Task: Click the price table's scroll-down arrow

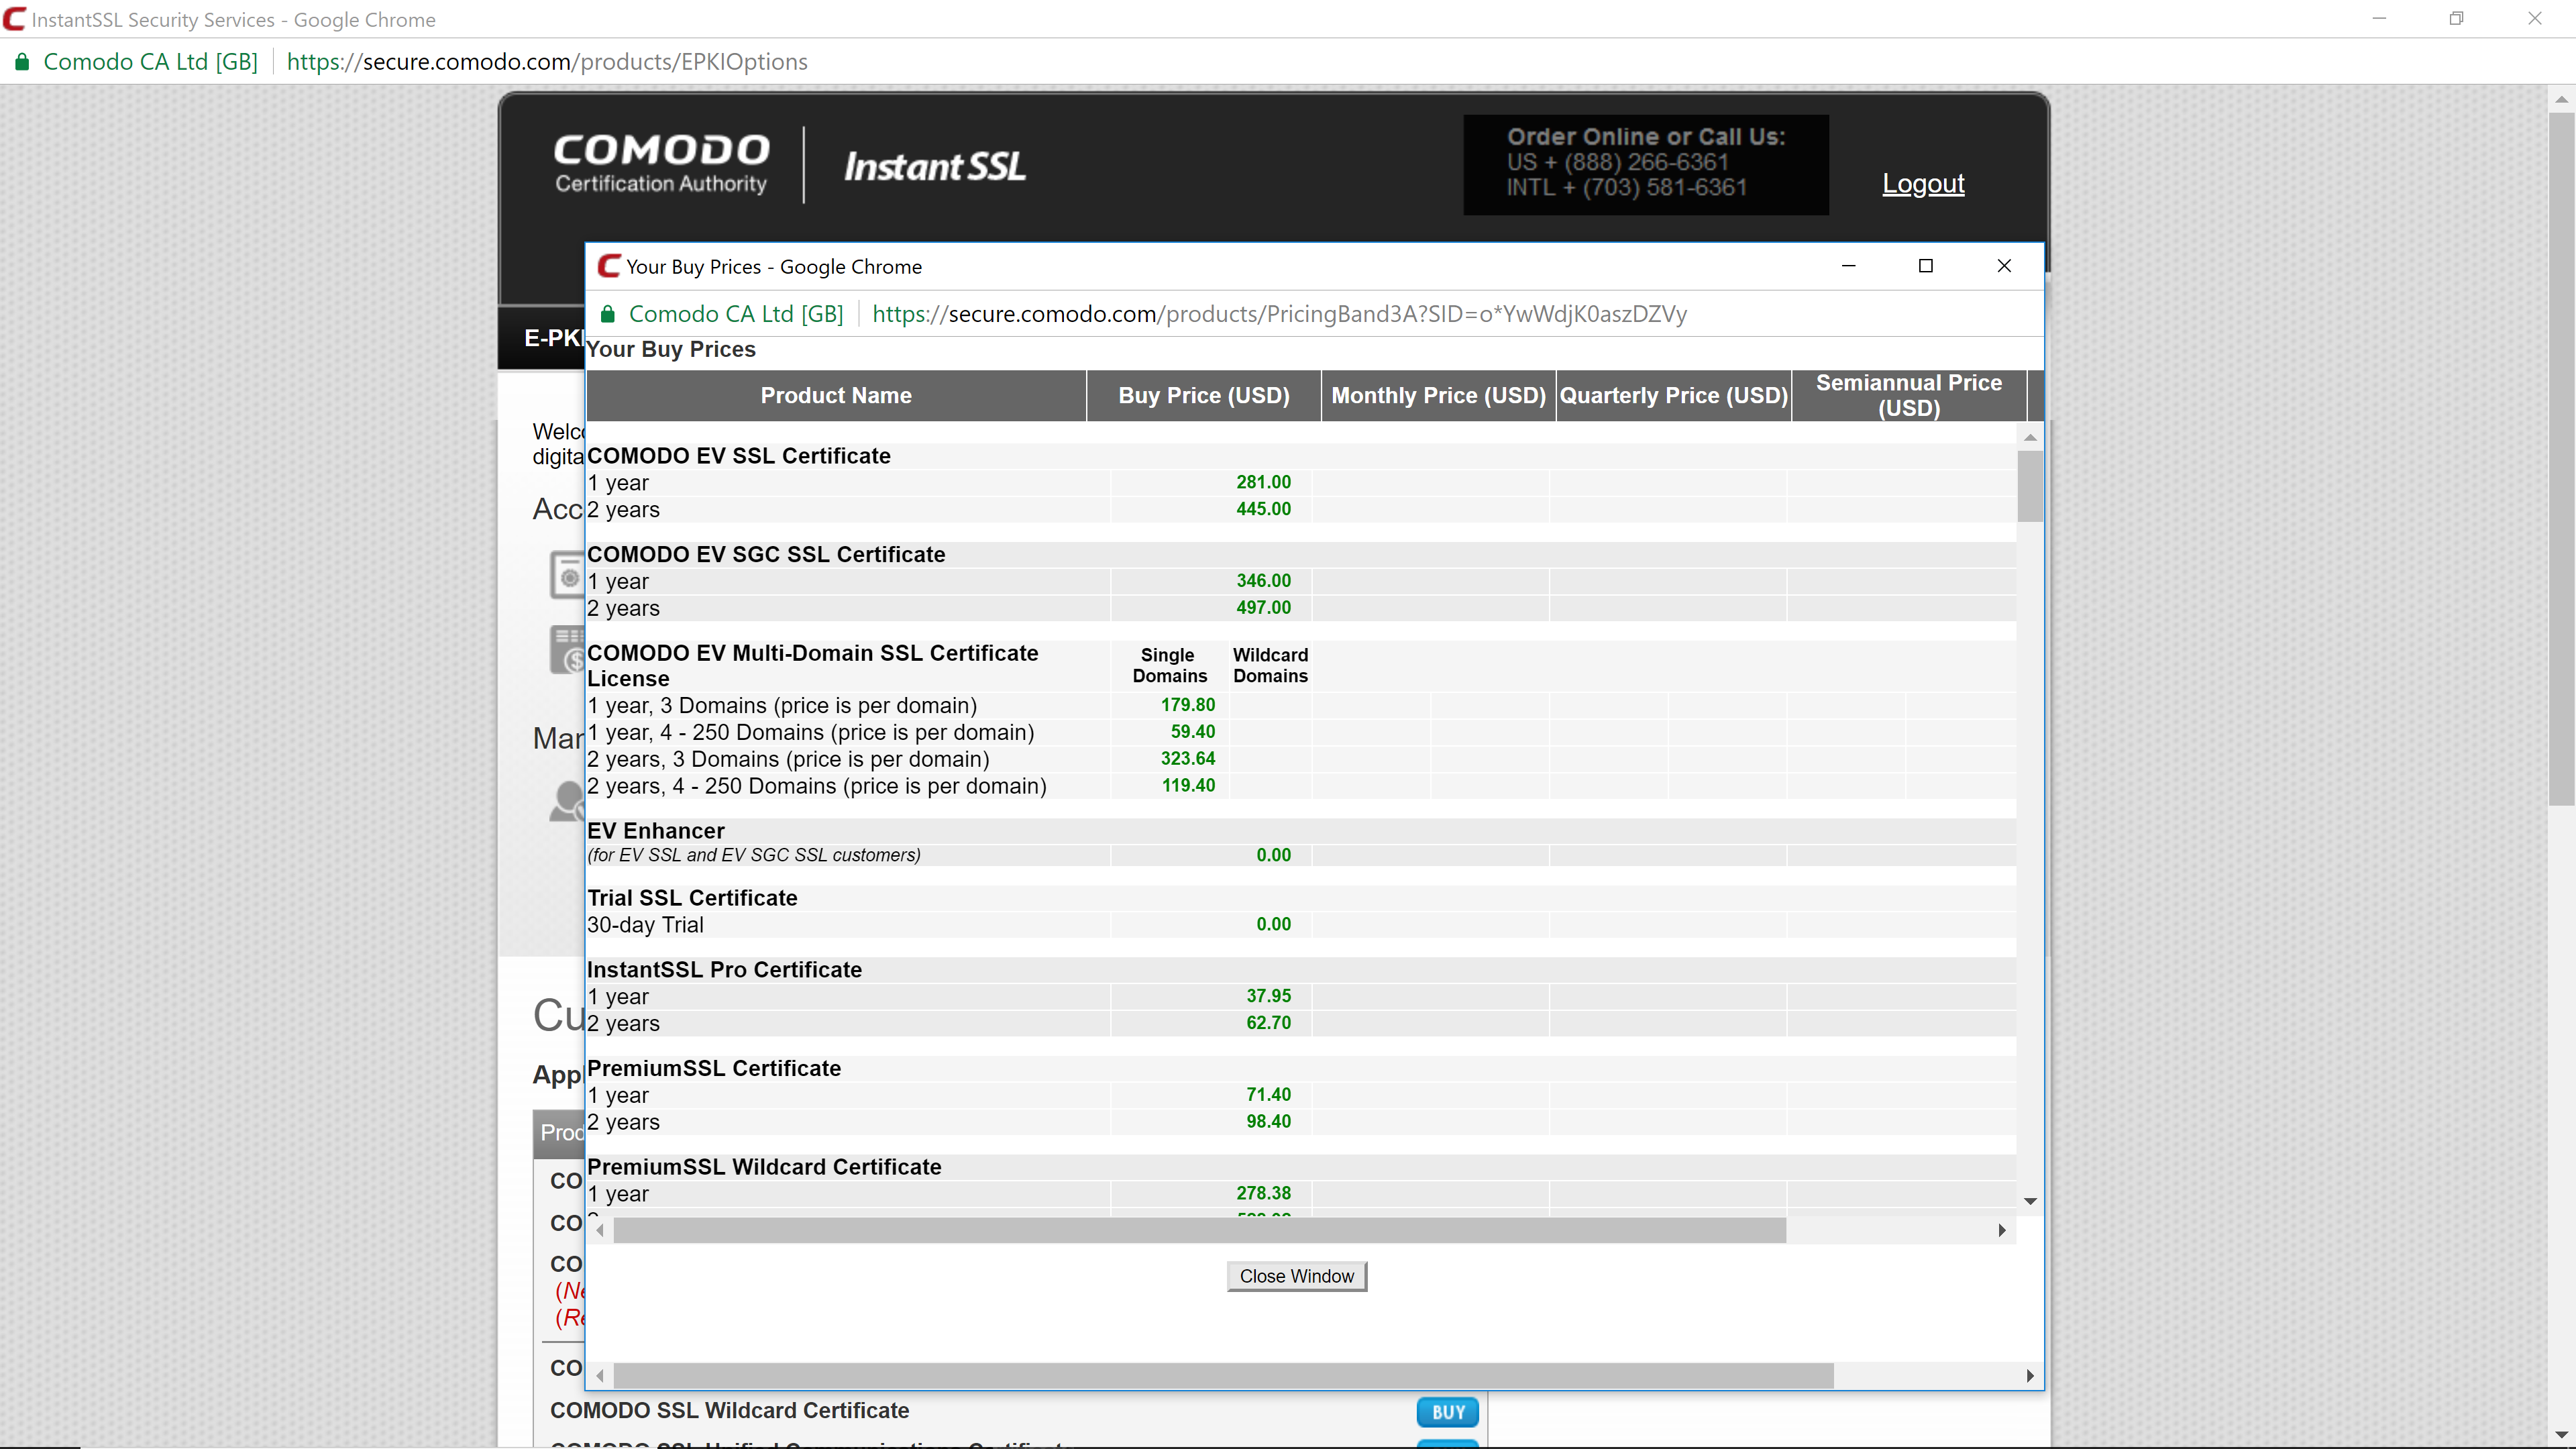Action: (x=2029, y=1201)
